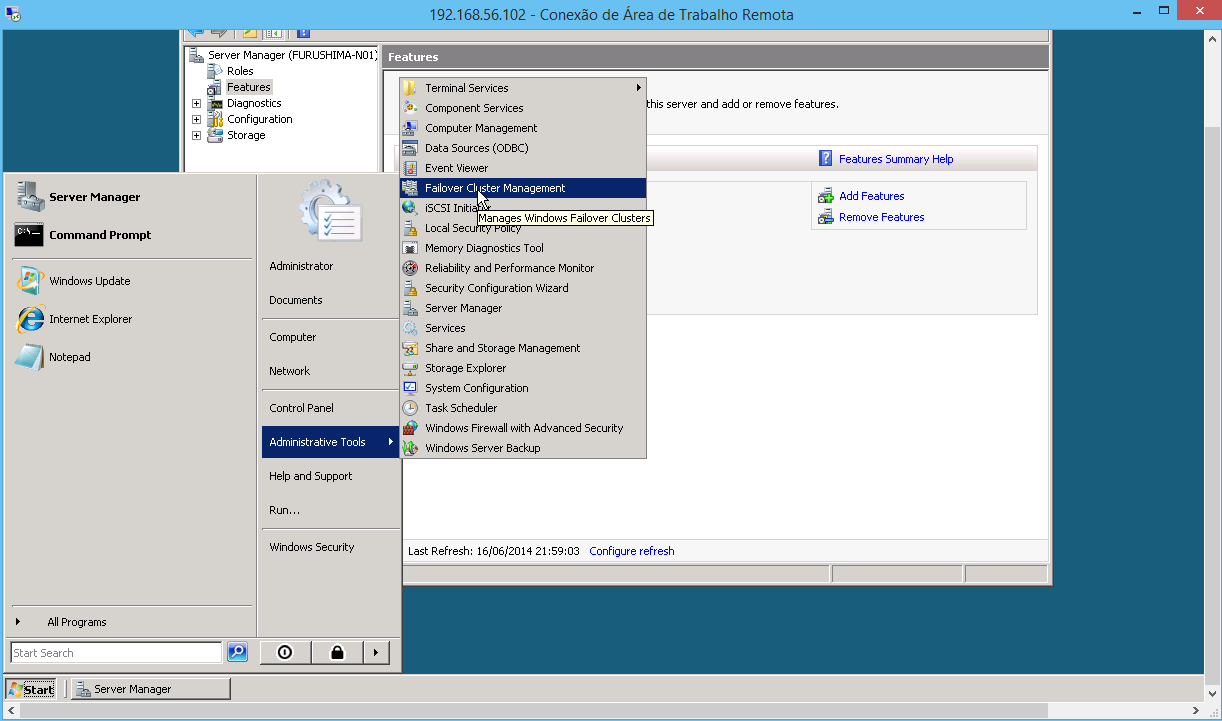The width and height of the screenshot is (1222, 721).
Task: Open Features Summary Help link
Action: pos(896,159)
